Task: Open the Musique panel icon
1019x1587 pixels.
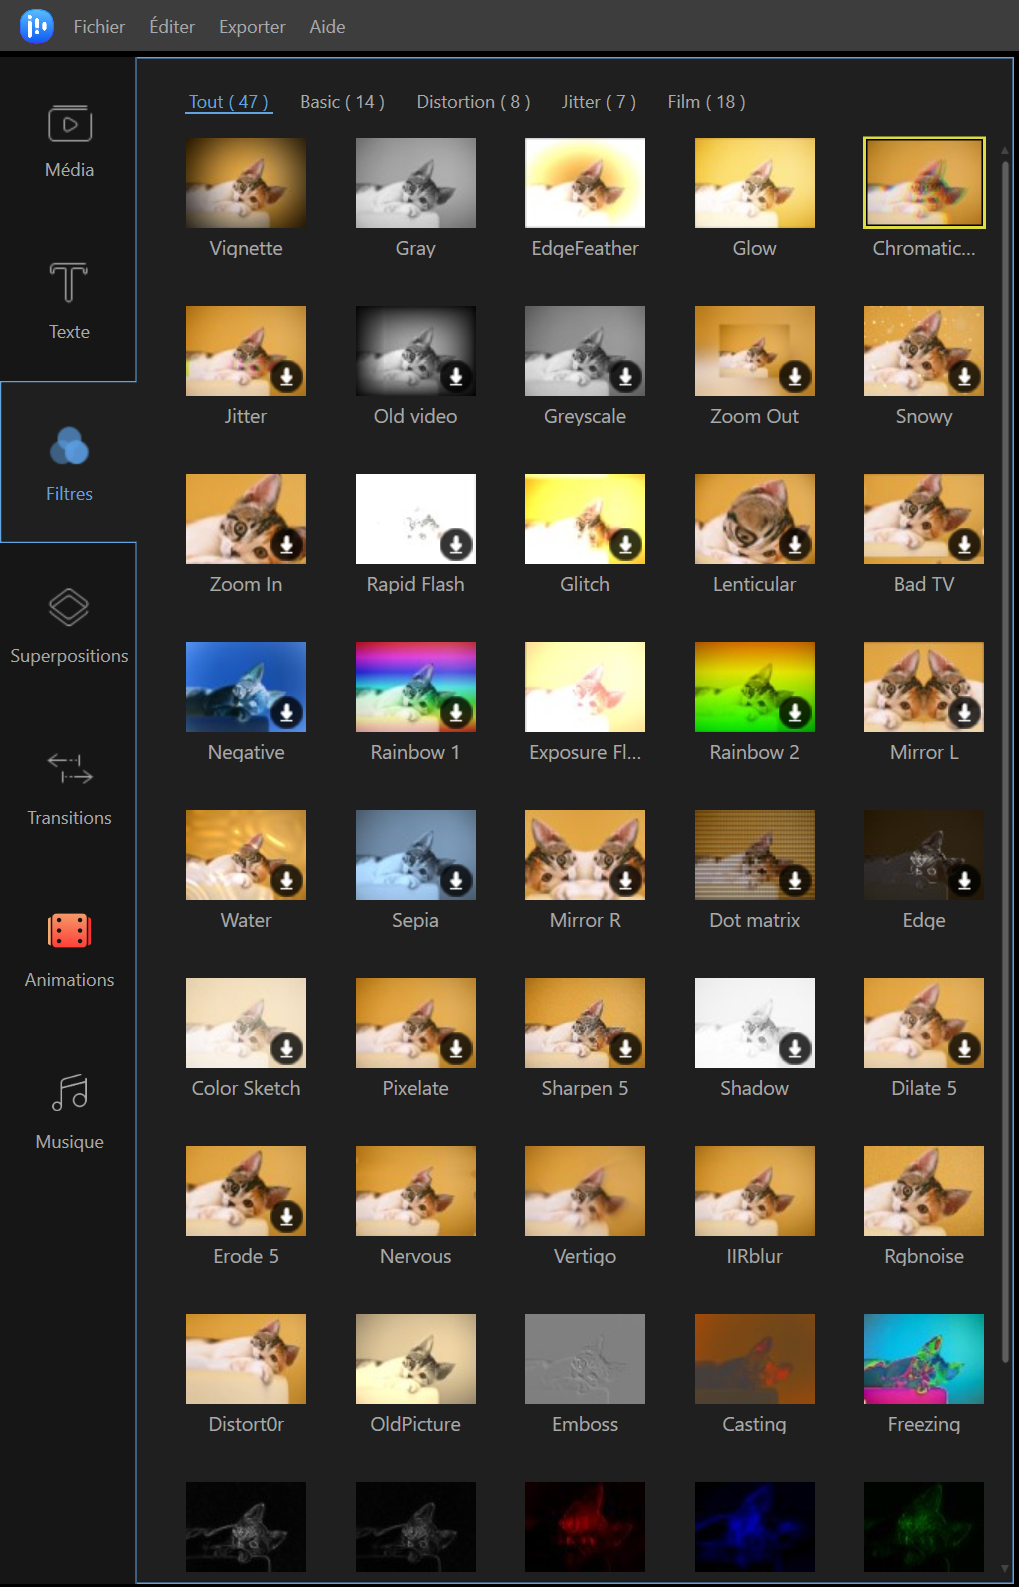Action: 69,1093
